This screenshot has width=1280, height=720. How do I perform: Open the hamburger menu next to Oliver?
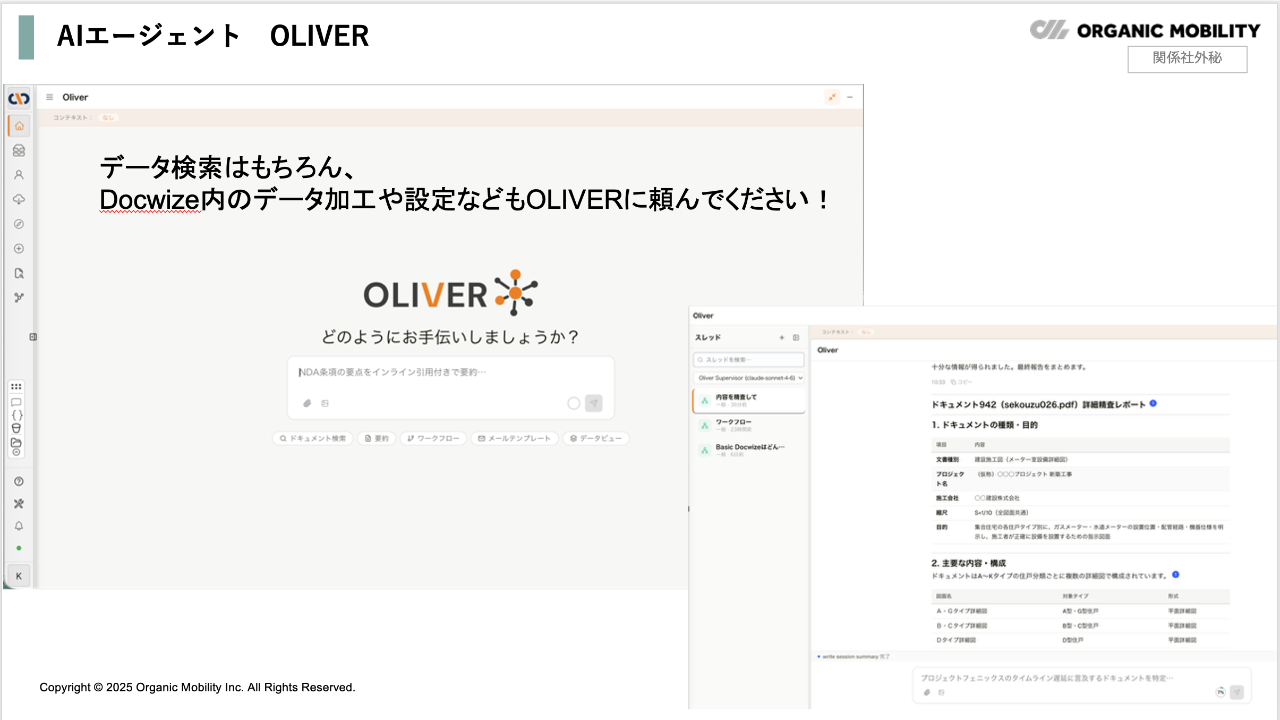(49, 97)
